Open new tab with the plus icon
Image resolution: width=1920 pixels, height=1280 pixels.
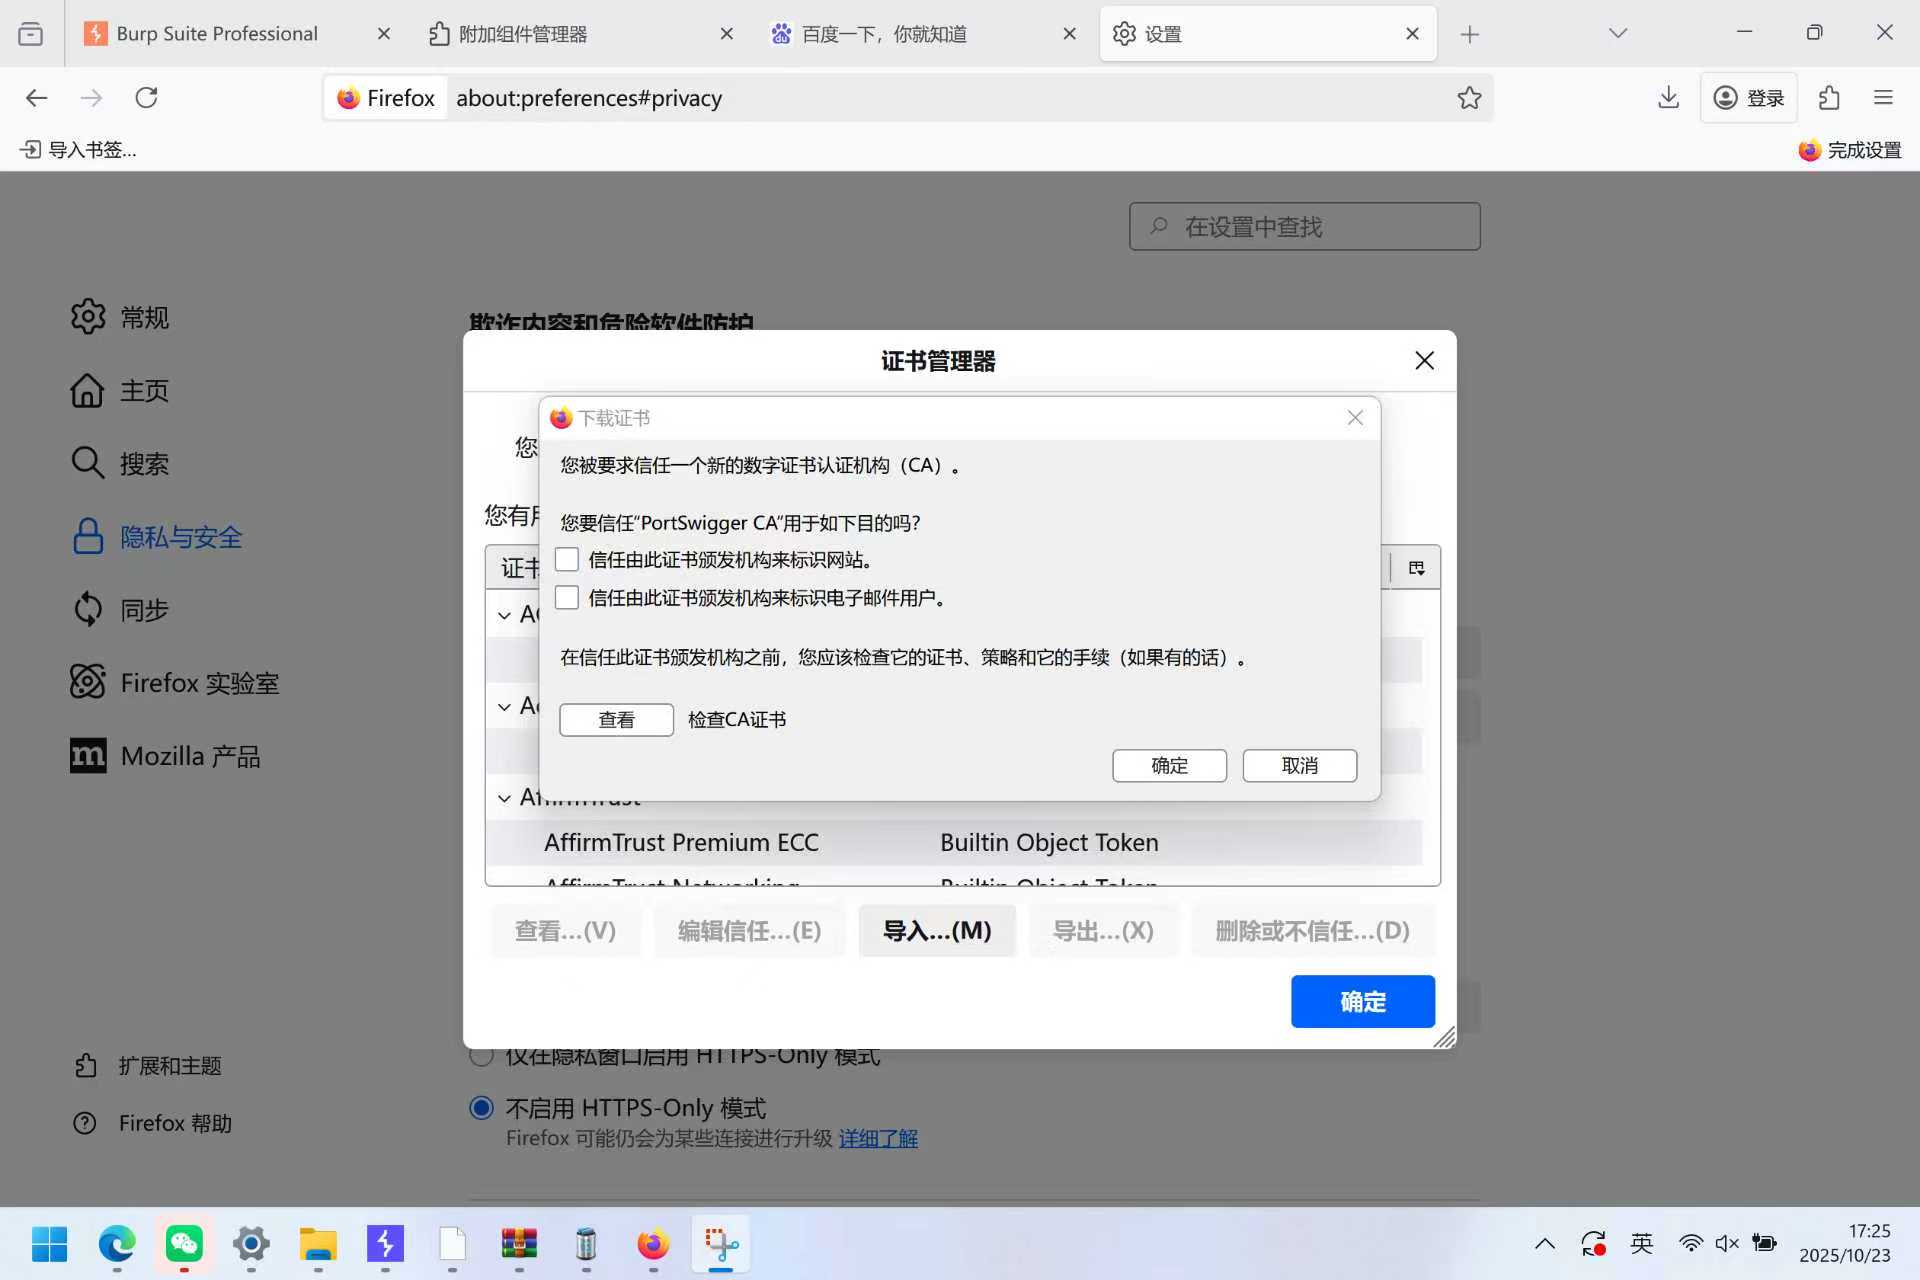point(1469,34)
